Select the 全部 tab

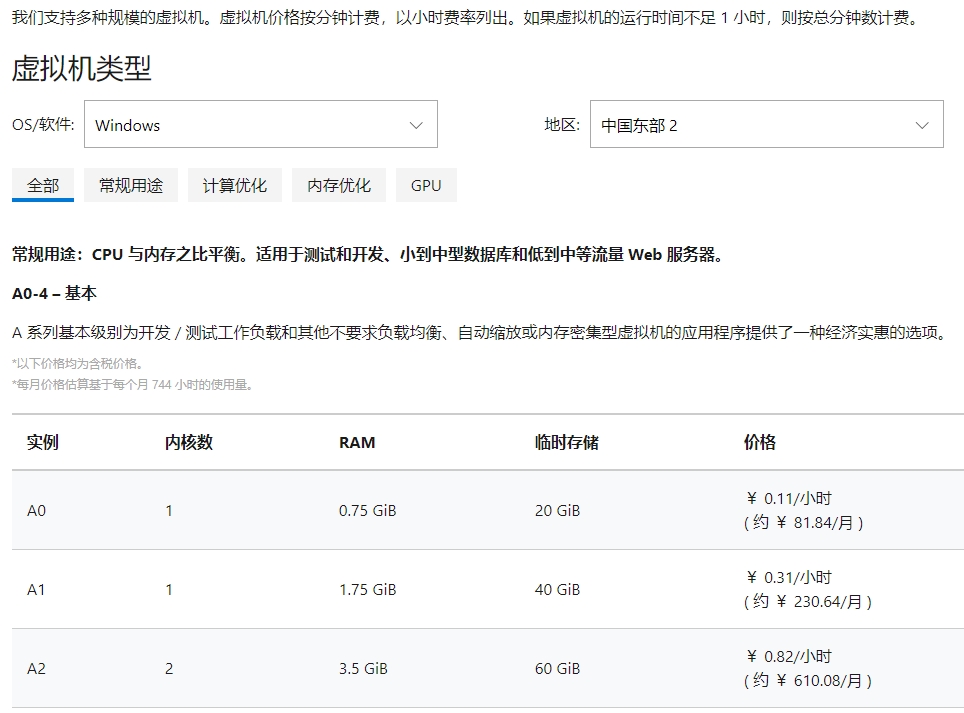point(42,185)
